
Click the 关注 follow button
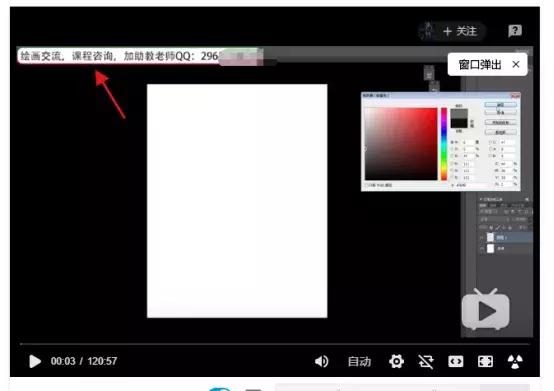(460, 31)
